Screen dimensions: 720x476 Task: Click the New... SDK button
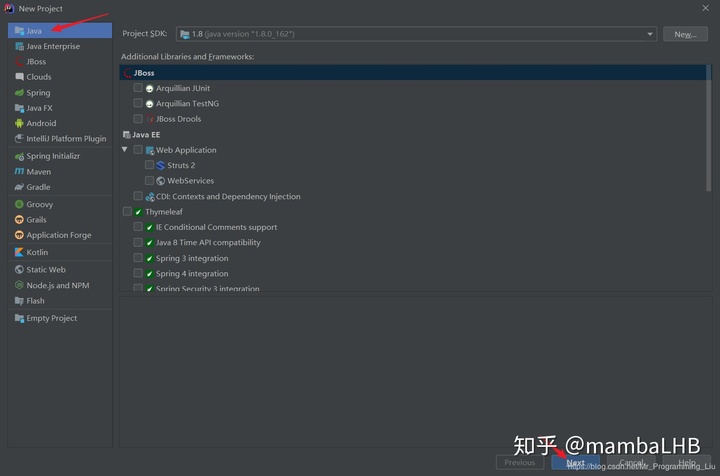click(x=685, y=34)
